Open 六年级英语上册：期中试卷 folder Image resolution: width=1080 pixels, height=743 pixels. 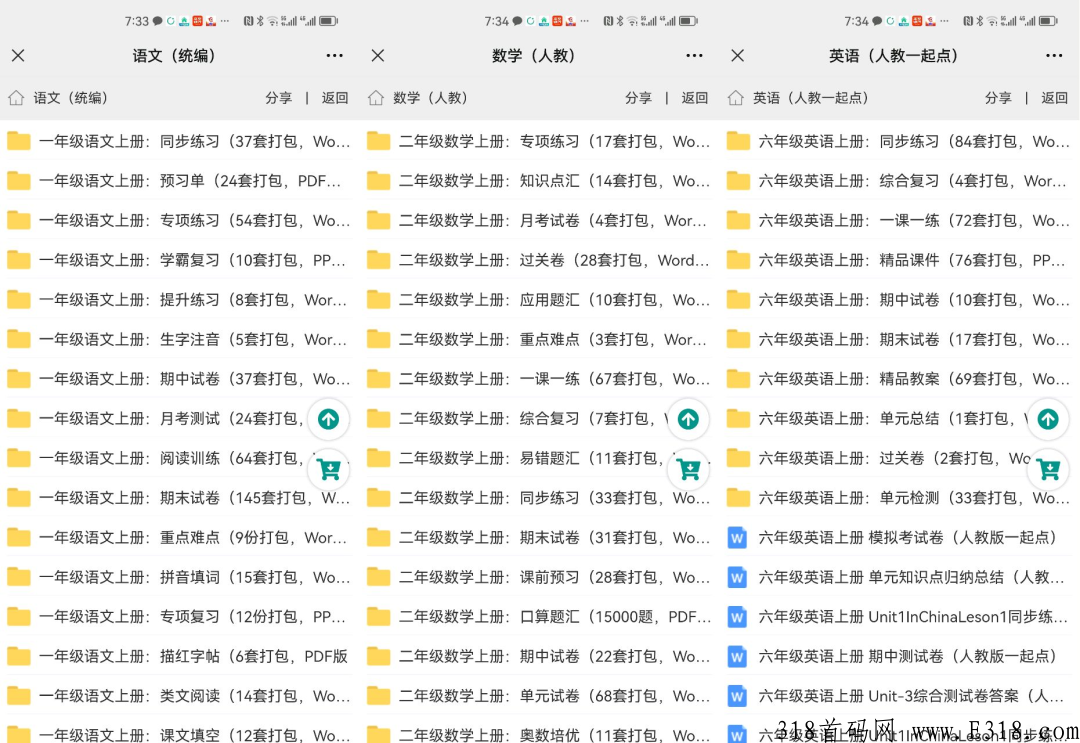click(900, 300)
